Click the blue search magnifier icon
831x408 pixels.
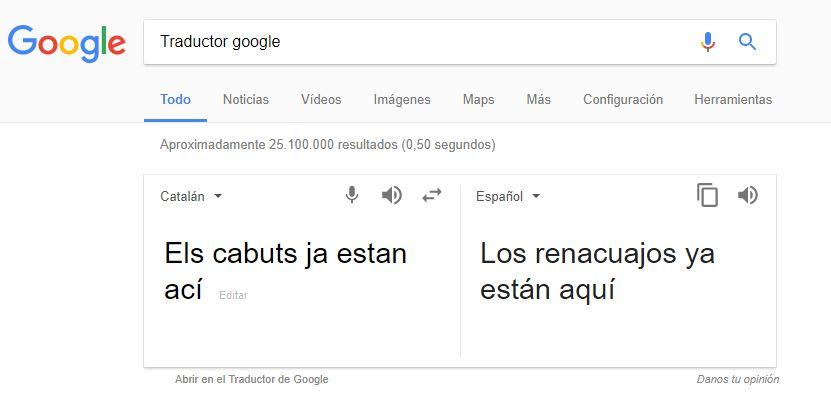coord(747,42)
